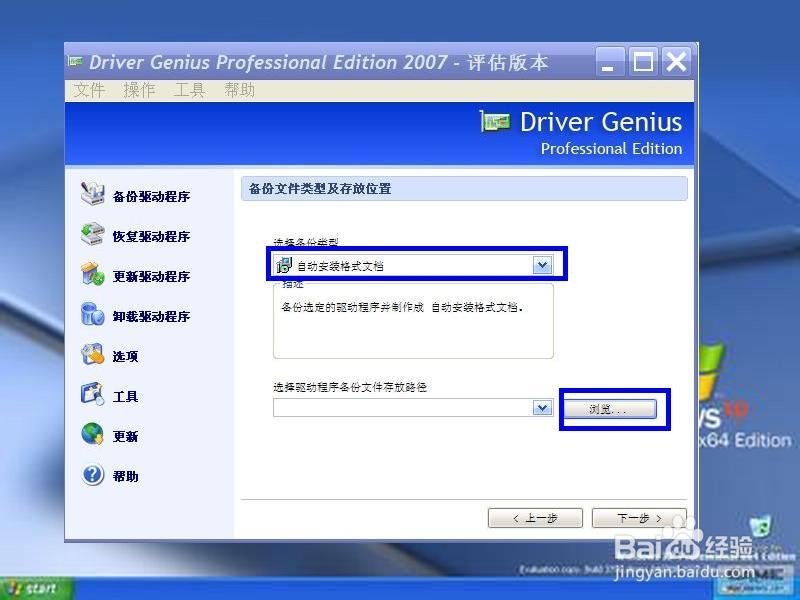This screenshot has width=800, height=600.
Task: Click the Windows start button
Action: (x=37, y=589)
